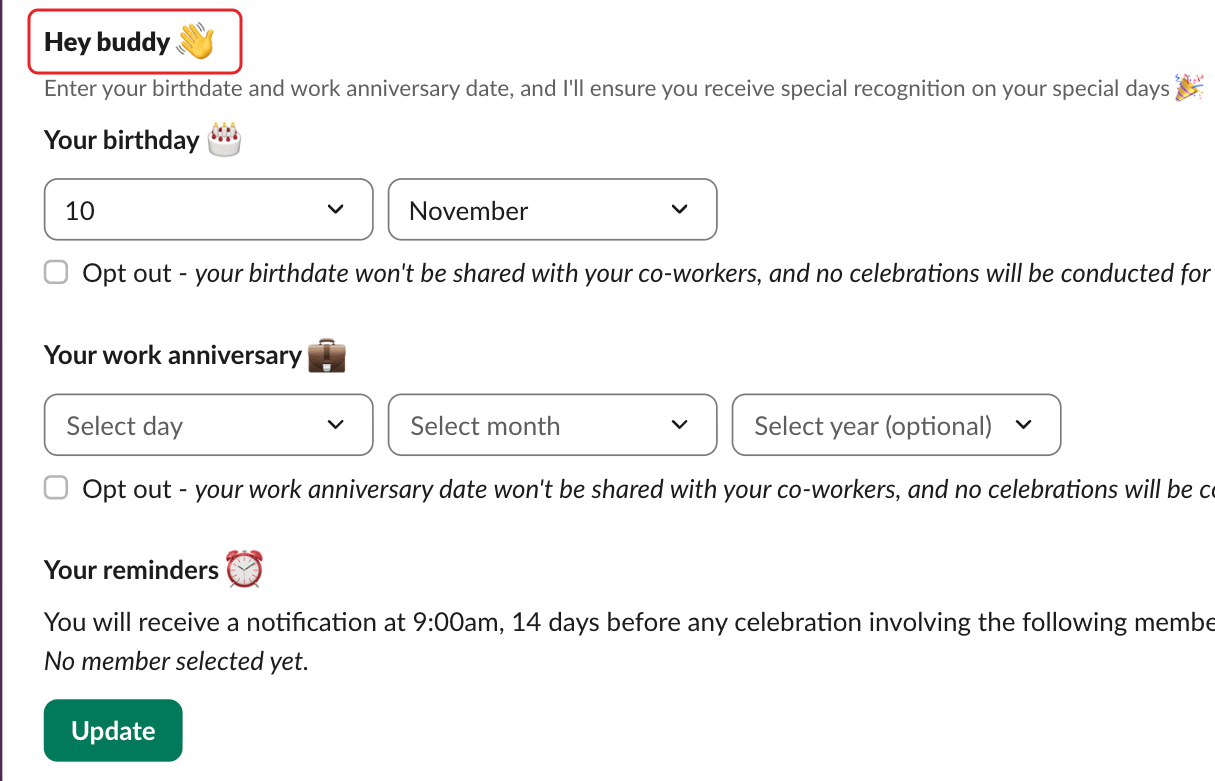Click the alarm clock emoji

click(244, 569)
